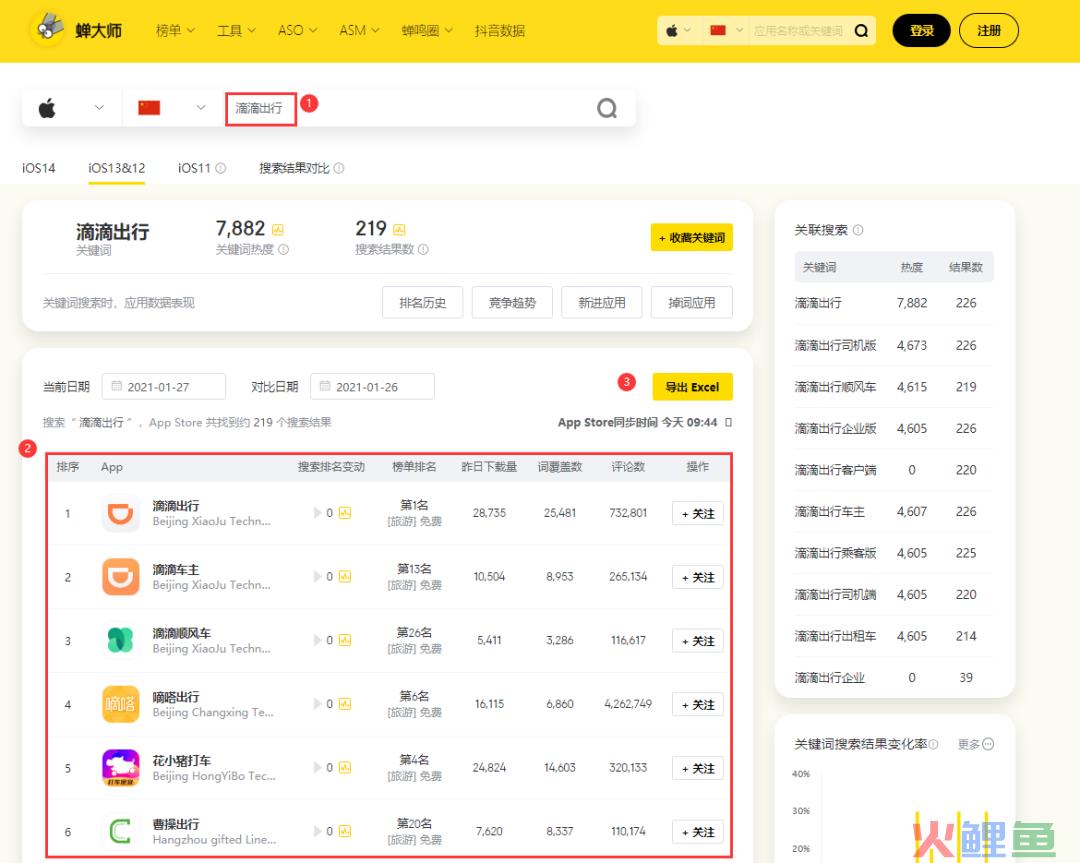The image size is (1080, 863).
Task: Click the 对比日期 field 2021-01-26
Action: coord(372,386)
